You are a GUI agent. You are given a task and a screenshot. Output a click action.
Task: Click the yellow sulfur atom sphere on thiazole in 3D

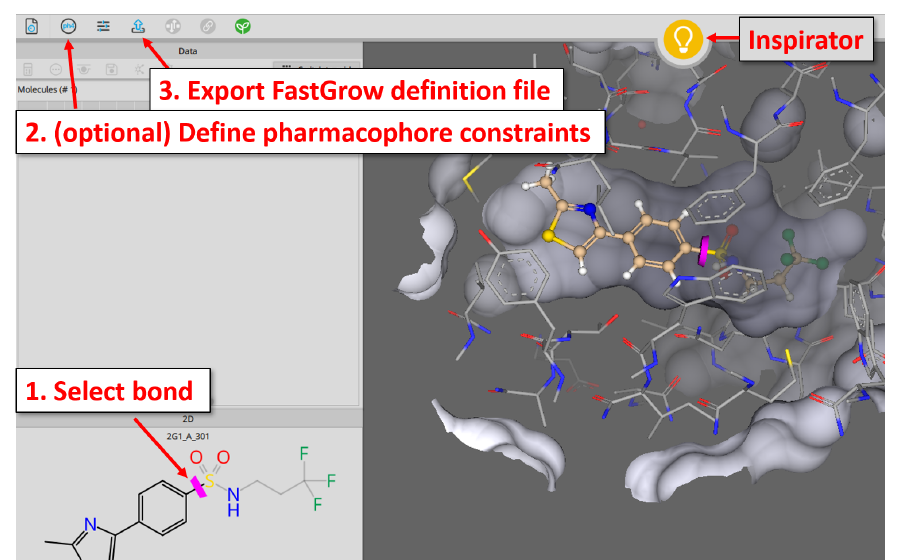coord(549,236)
